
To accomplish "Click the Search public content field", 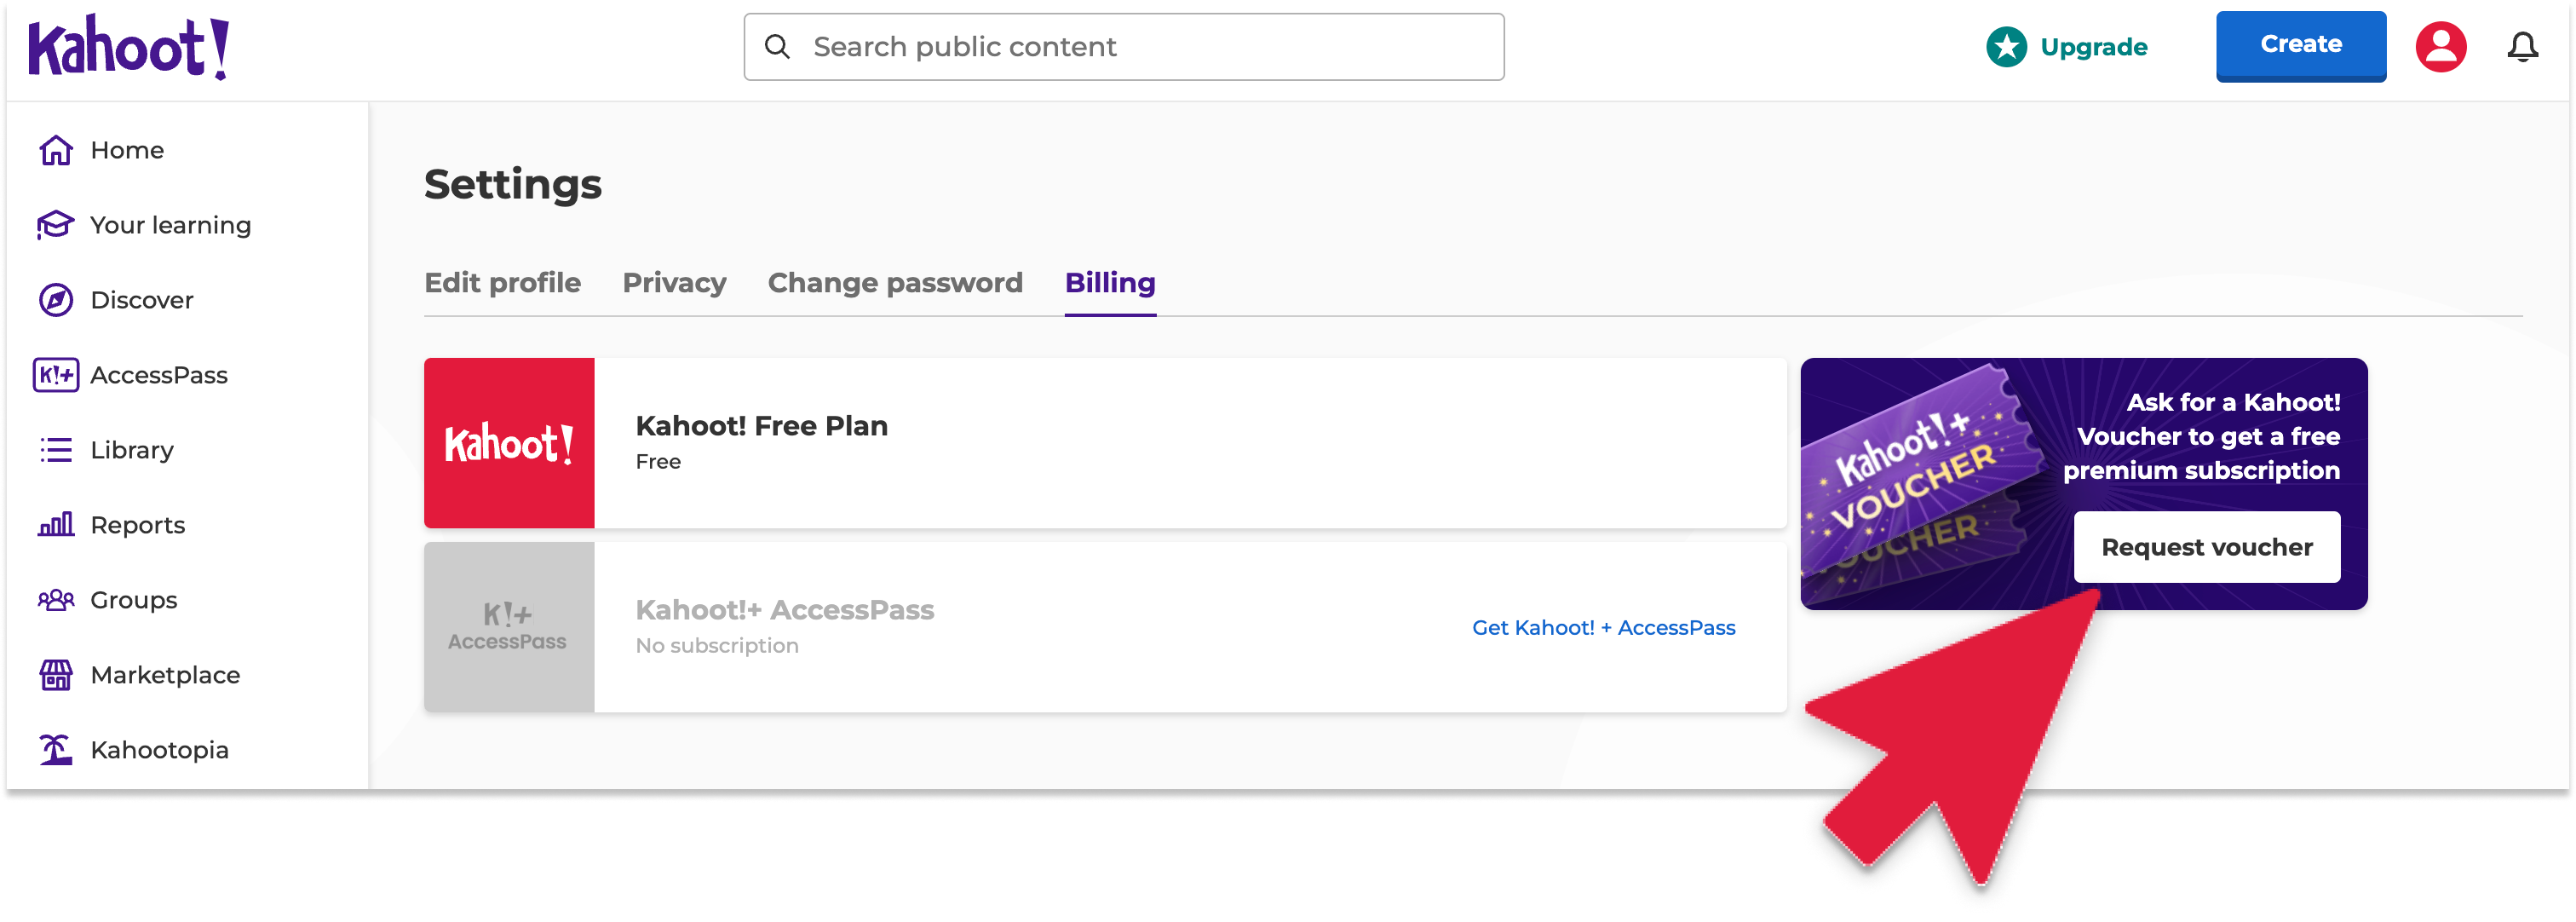I will click(x=1124, y=47).
